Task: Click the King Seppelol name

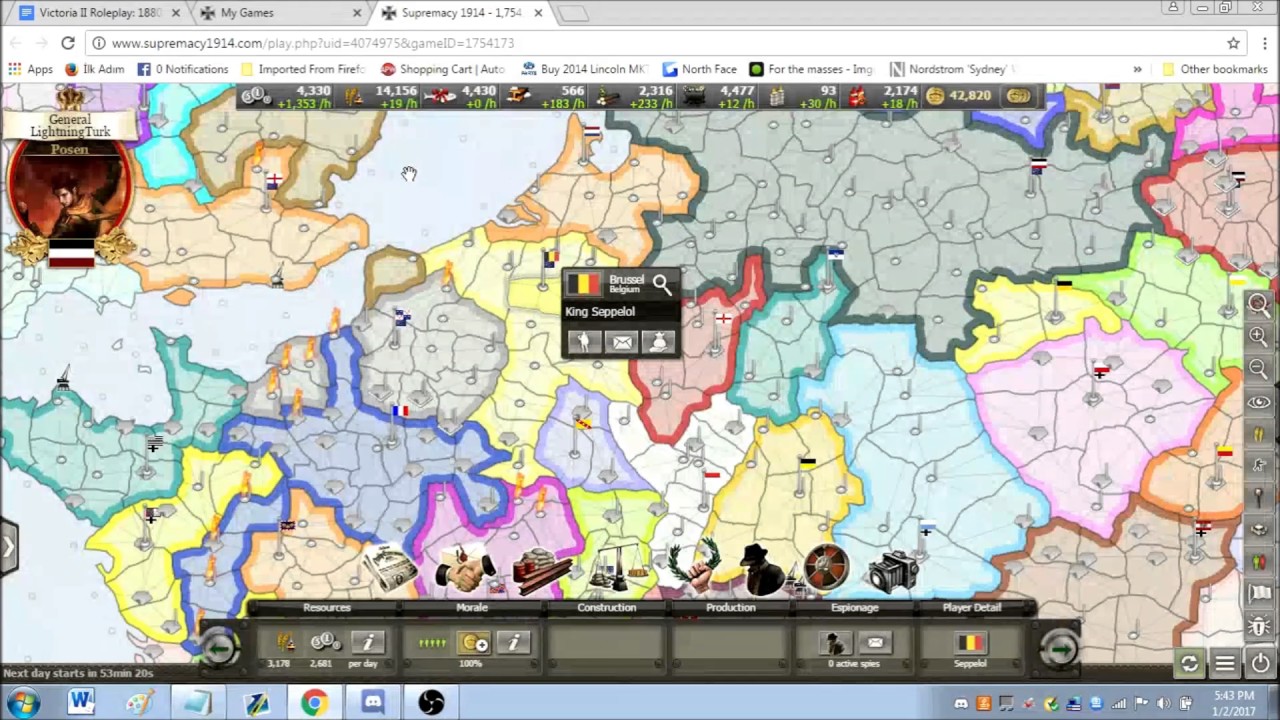Action: [600, 312]
